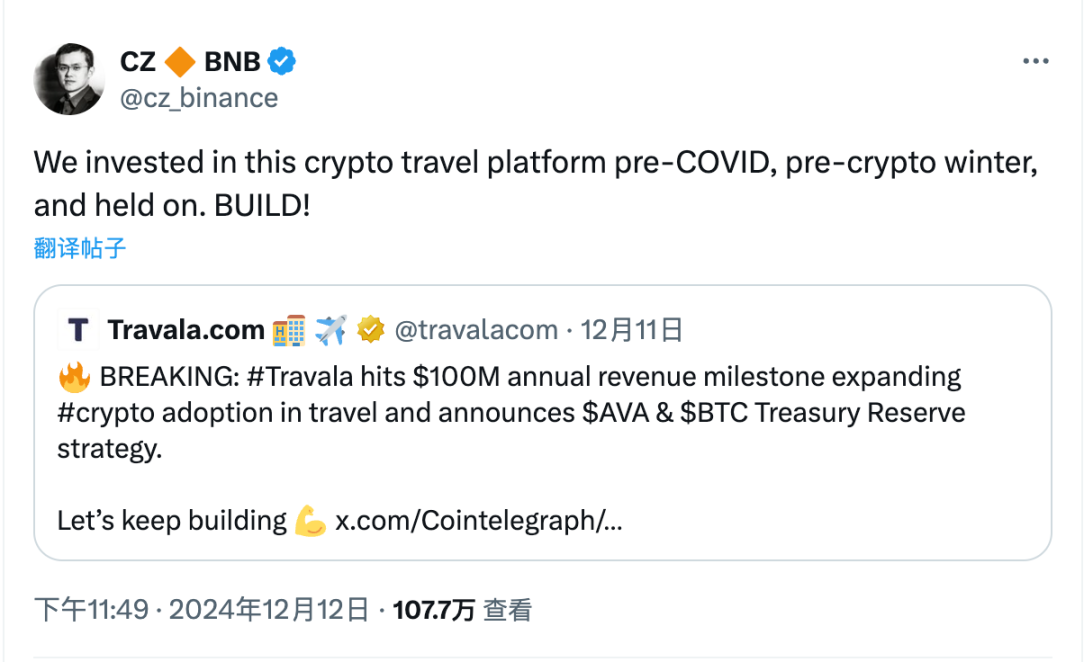
Task: Click the flexed bicep emoji
Action: click(x=310, y=521)
